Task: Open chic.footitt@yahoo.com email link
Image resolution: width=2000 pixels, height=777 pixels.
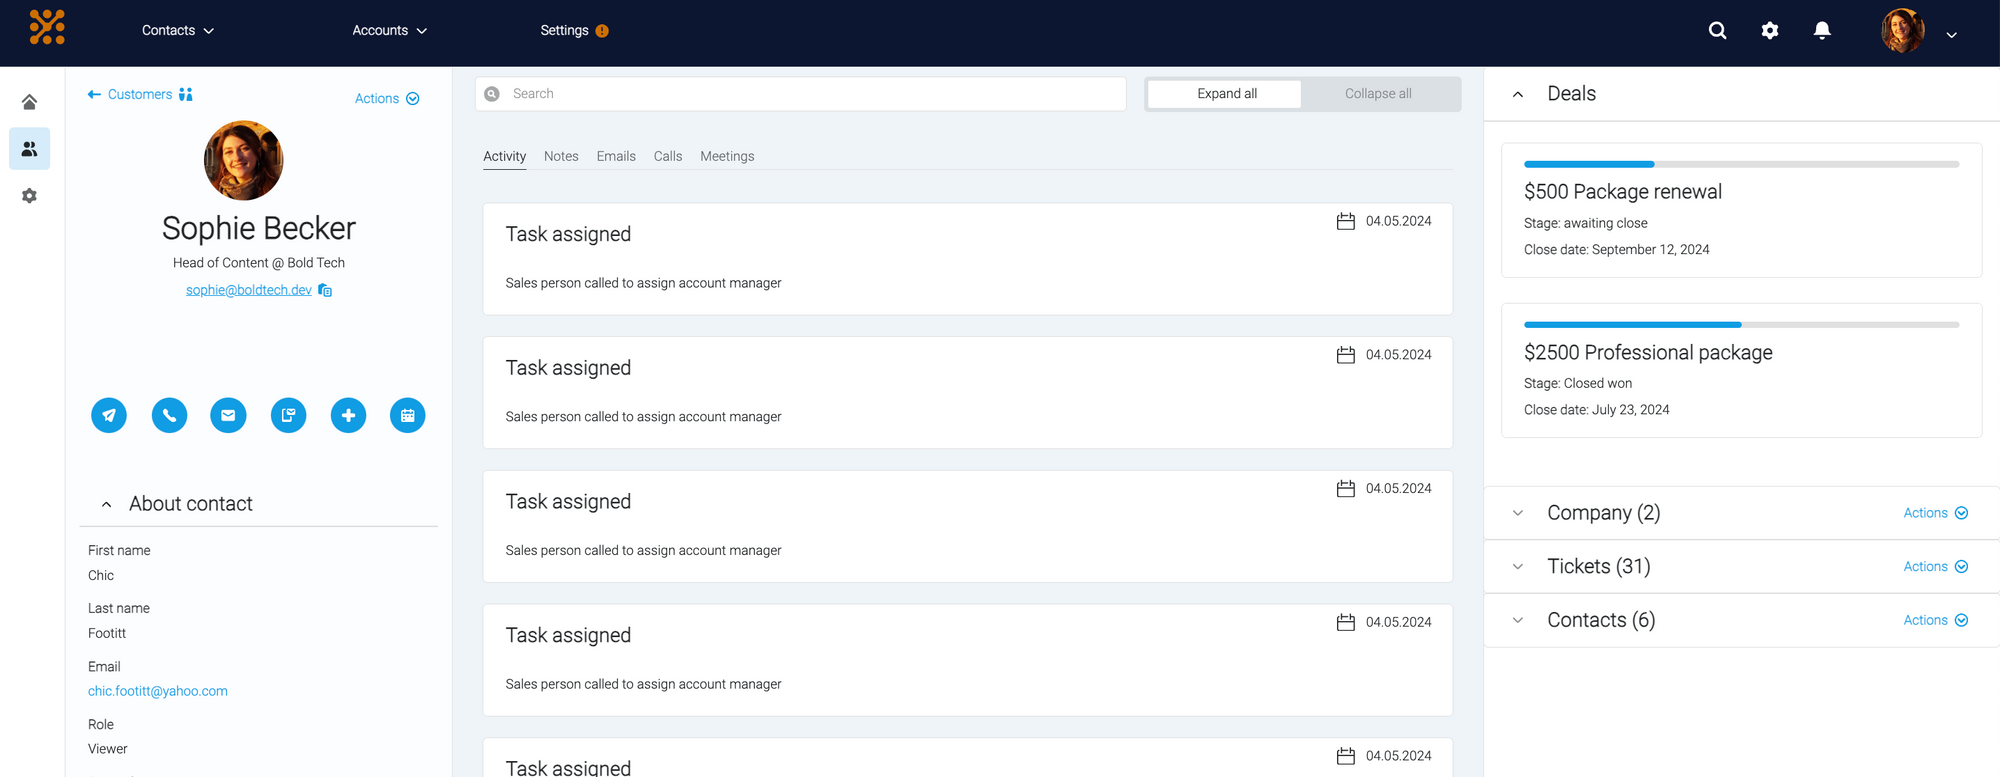Action: [x=158, y=691]
